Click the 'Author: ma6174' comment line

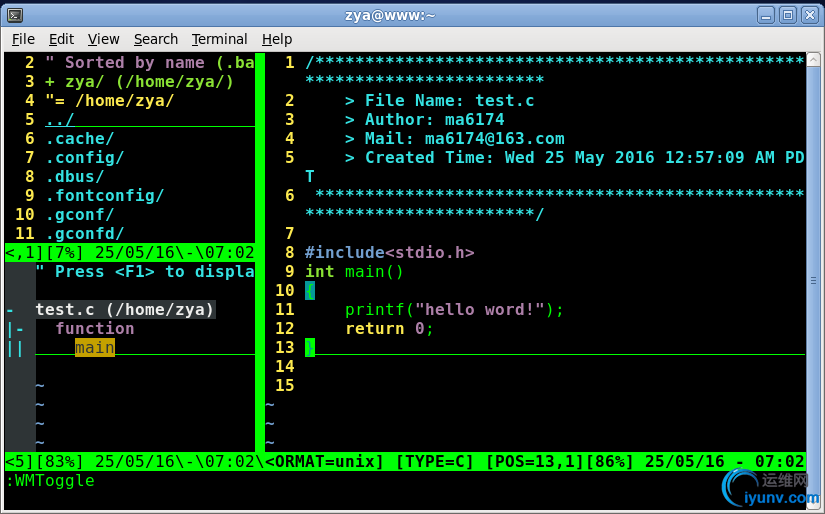tap(424, 119)
